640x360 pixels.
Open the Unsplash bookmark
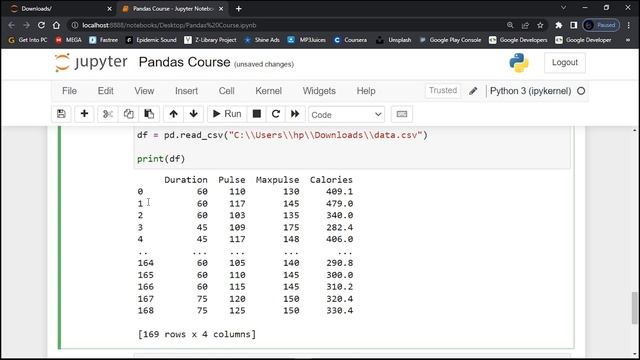(x=394, y=40)
